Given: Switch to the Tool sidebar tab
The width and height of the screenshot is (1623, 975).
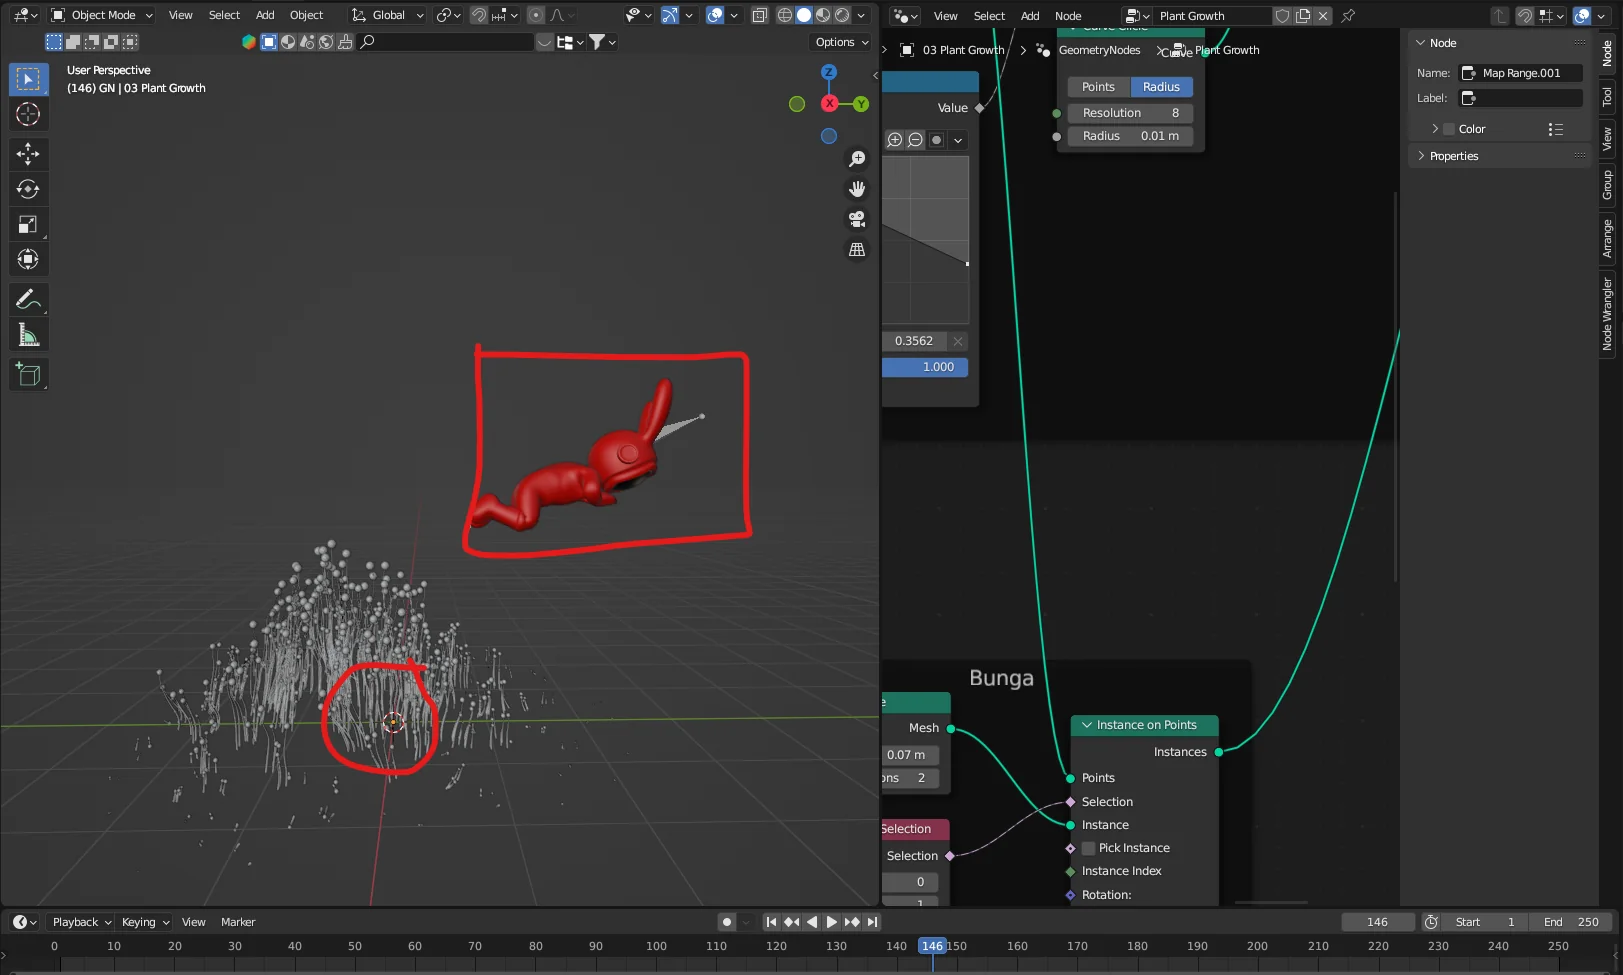Looking at the screenshot, I should (x=1607, y=97).
